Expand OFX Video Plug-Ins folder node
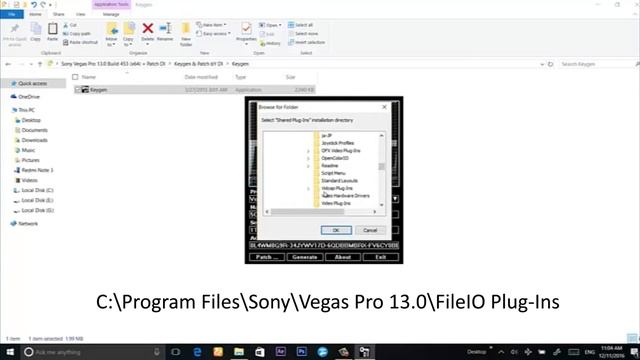Image resolution: width=640 pixels, height=360 pixels. pos(308,151)
